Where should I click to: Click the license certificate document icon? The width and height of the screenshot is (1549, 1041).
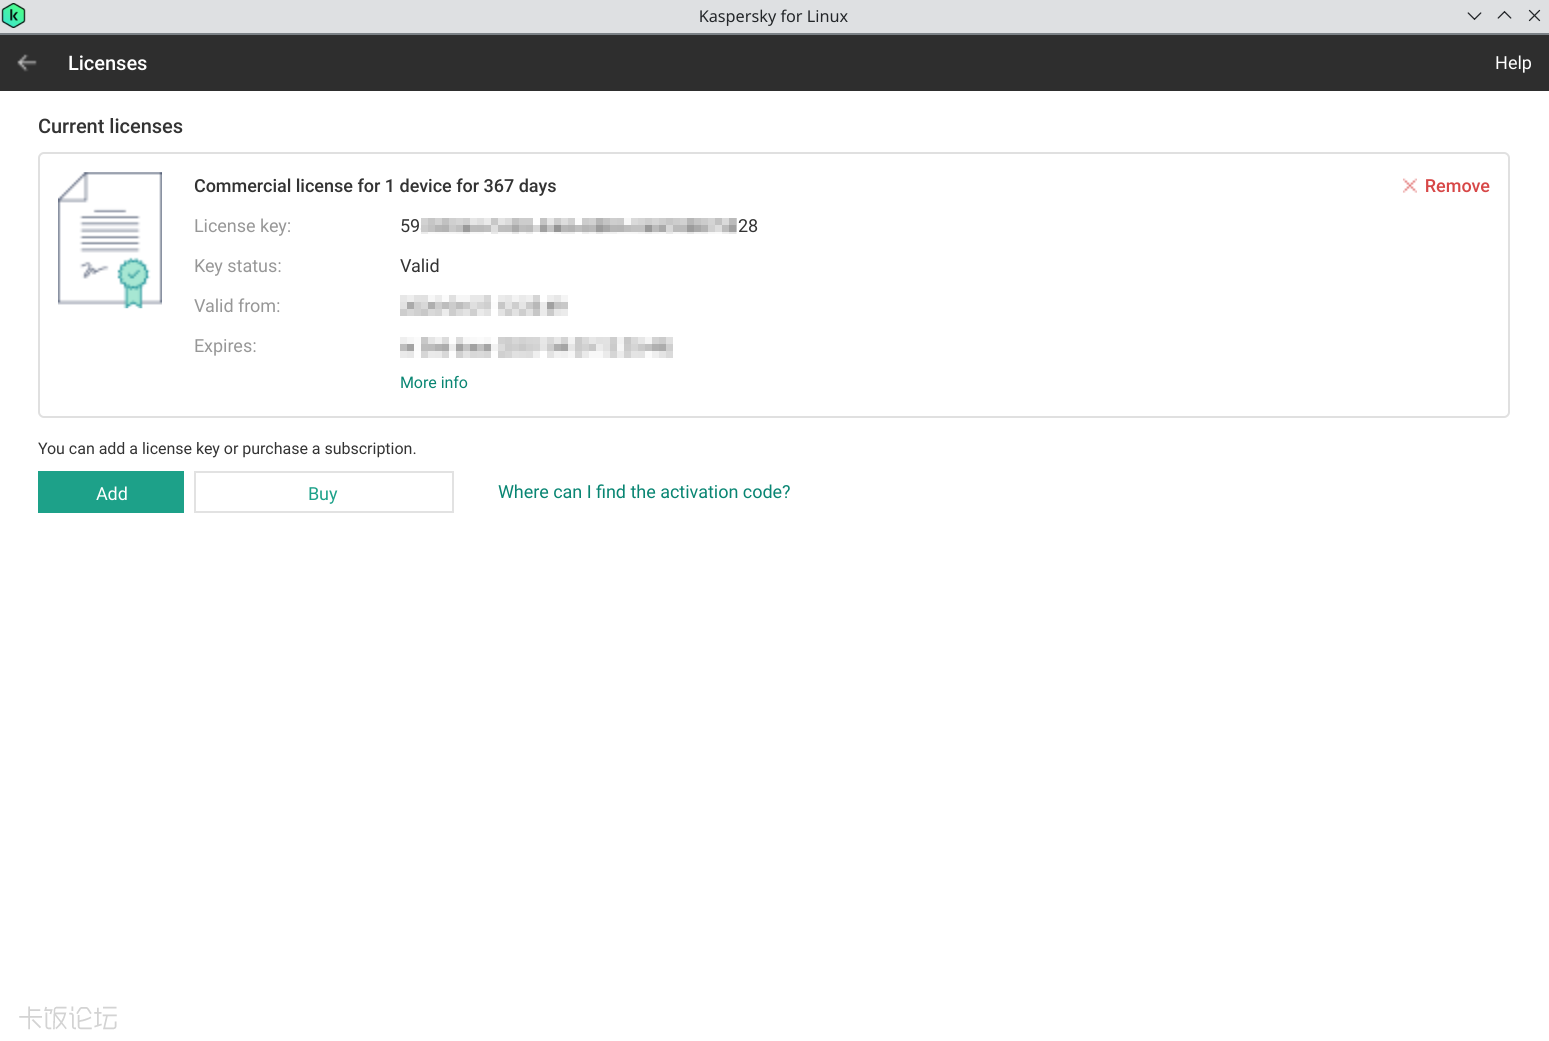[110, 240]
